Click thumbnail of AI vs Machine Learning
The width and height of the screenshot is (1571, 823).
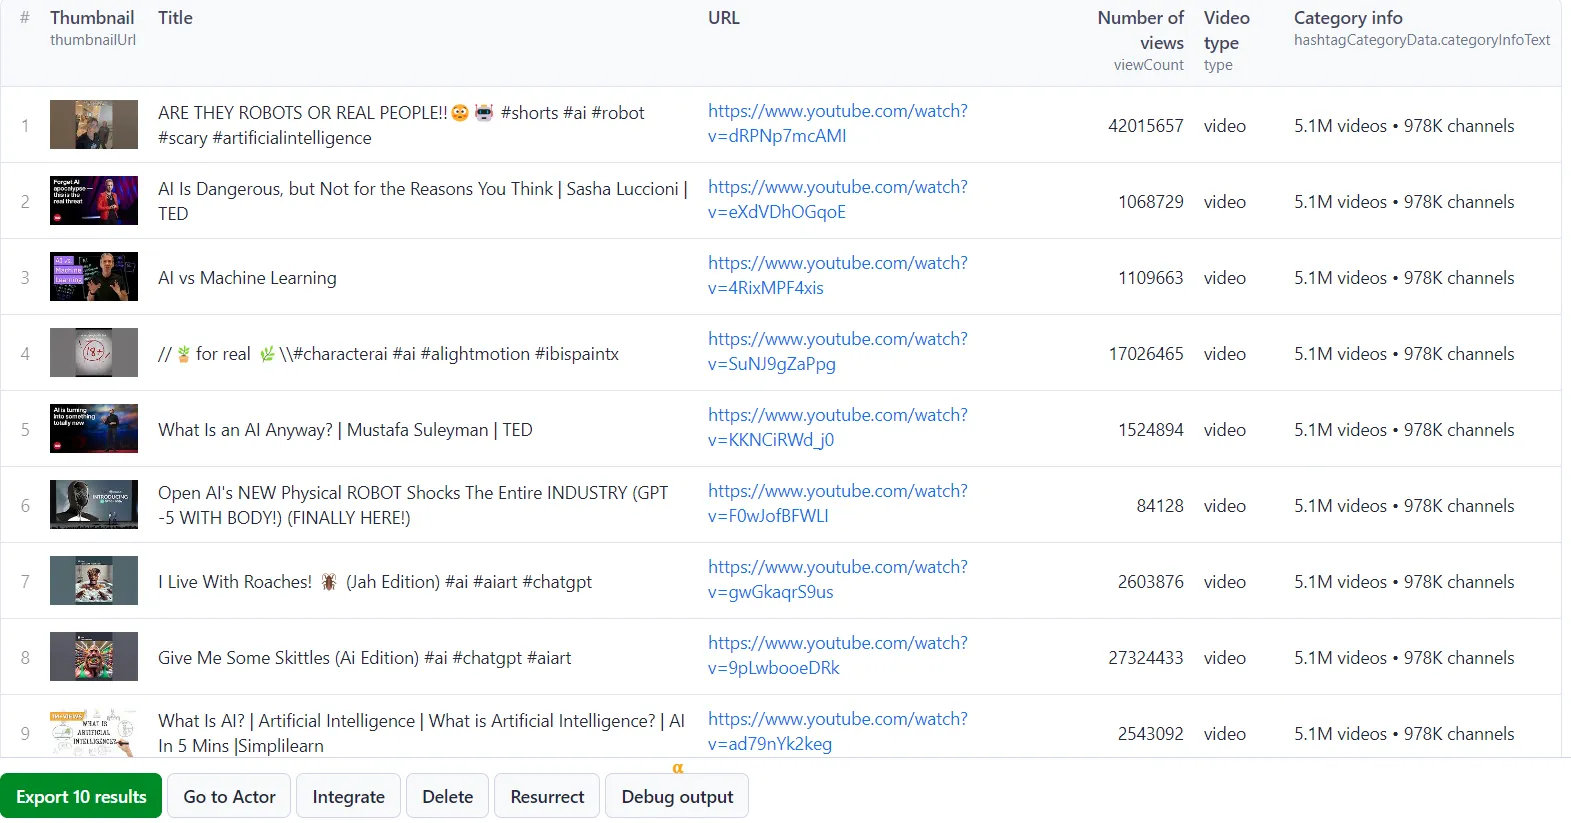point(94,277)
